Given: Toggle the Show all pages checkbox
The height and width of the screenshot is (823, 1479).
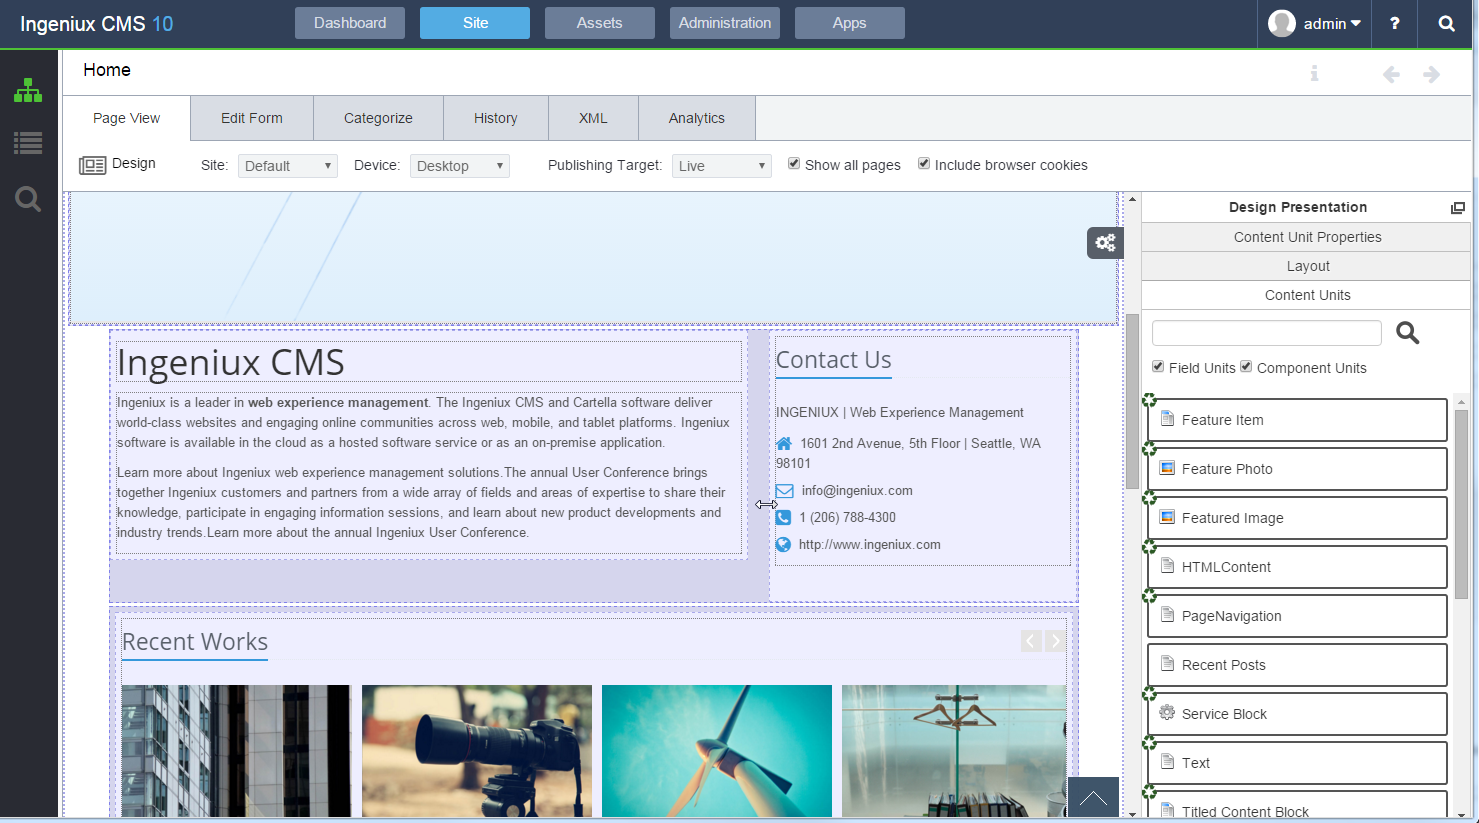Looking at the screenshot, I should [x=794, y=164].
